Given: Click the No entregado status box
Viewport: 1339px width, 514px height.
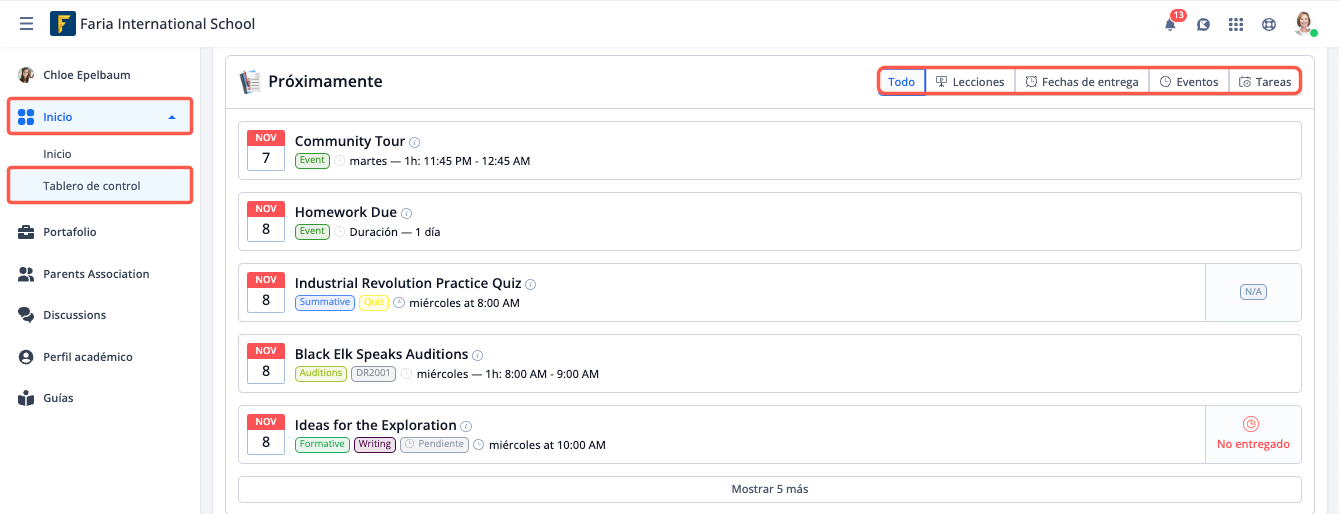Looking at the screenshot, I should (1253, 434).
